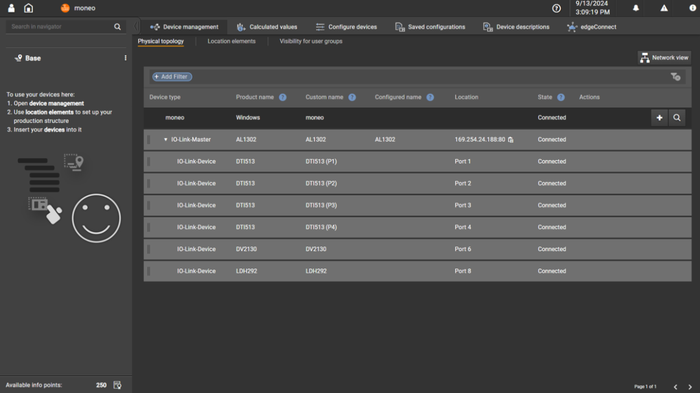Click the Location column header

tap(466, 97)
